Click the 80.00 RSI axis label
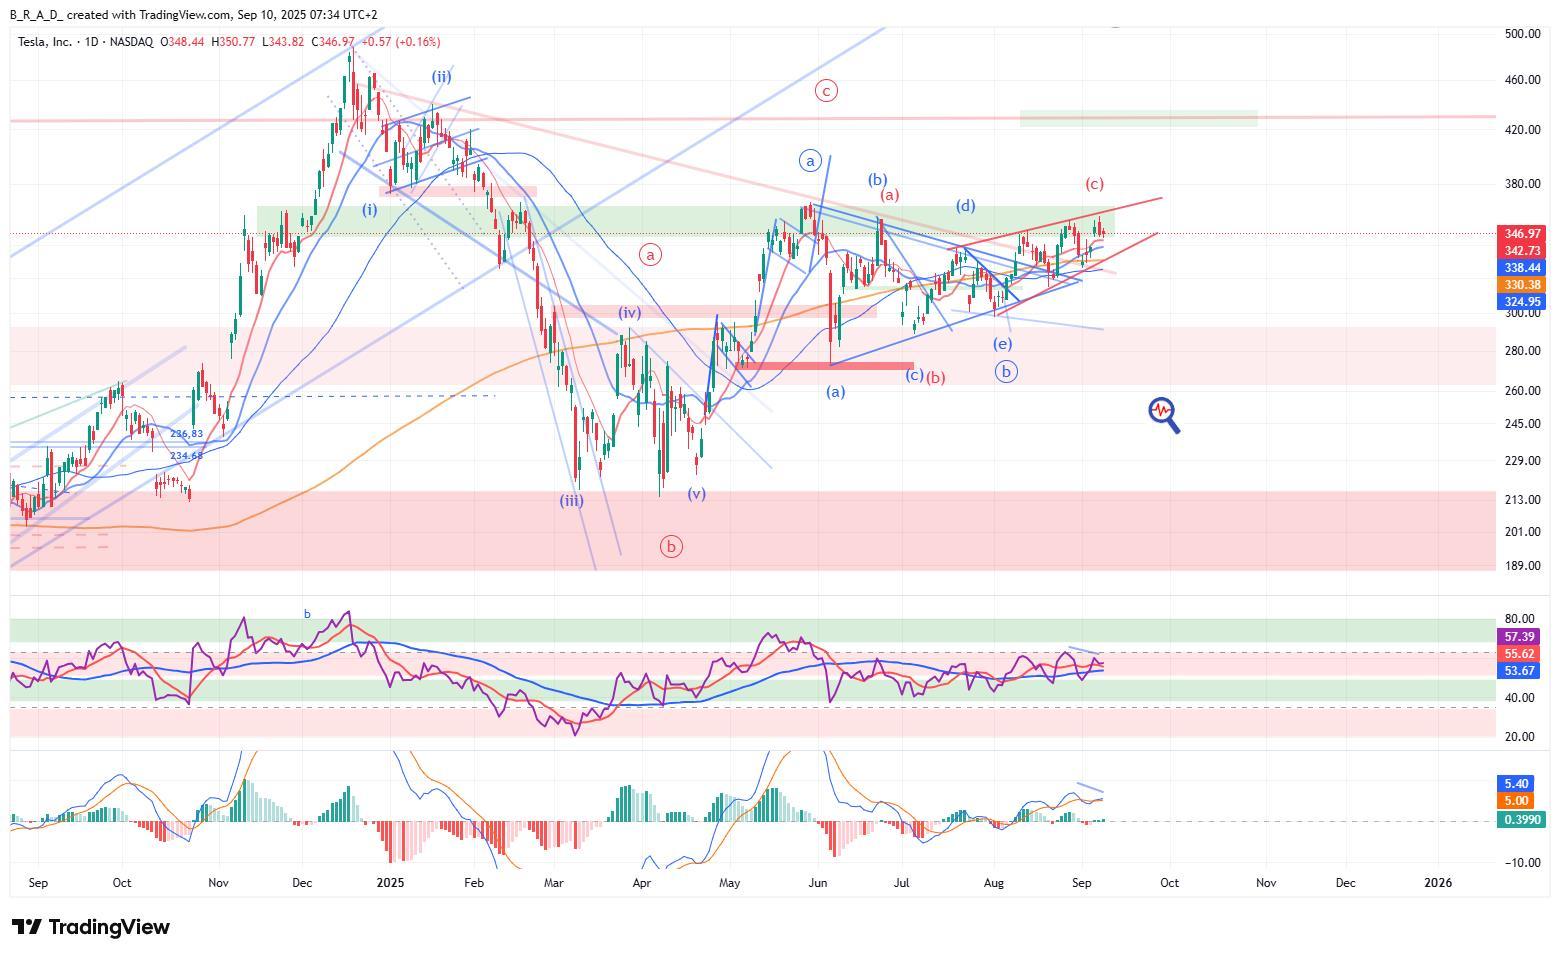 (1521, 620)
